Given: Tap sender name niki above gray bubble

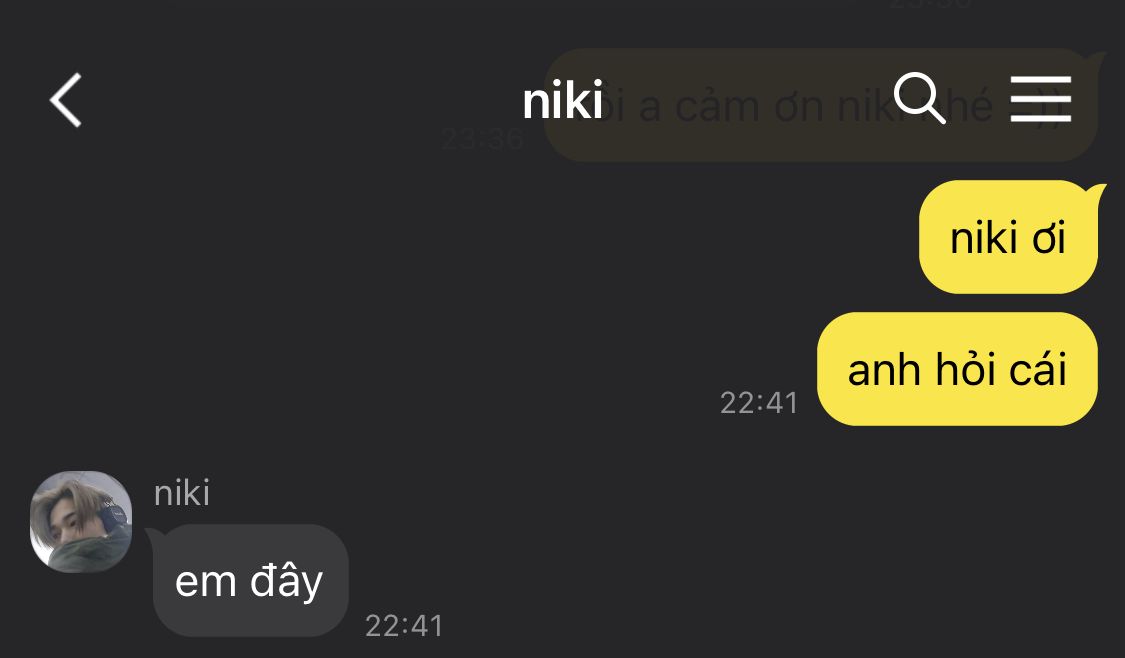Looking at the screenshot, I should (x=182, y=493).
